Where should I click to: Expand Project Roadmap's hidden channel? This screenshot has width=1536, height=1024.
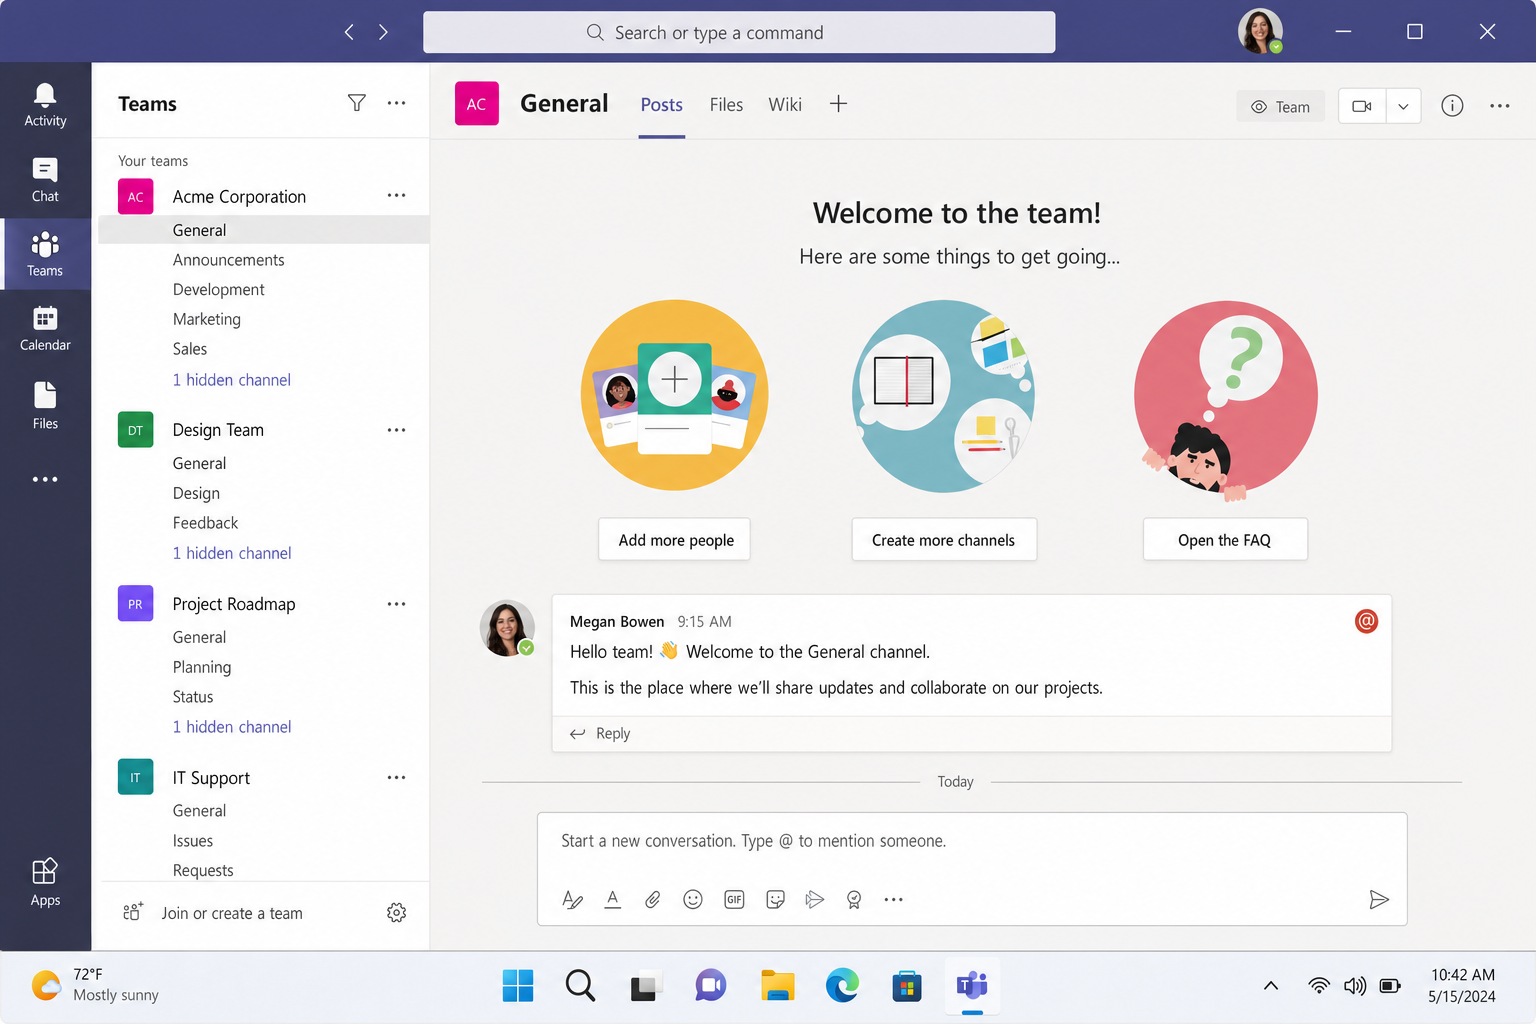coord(232,727)
